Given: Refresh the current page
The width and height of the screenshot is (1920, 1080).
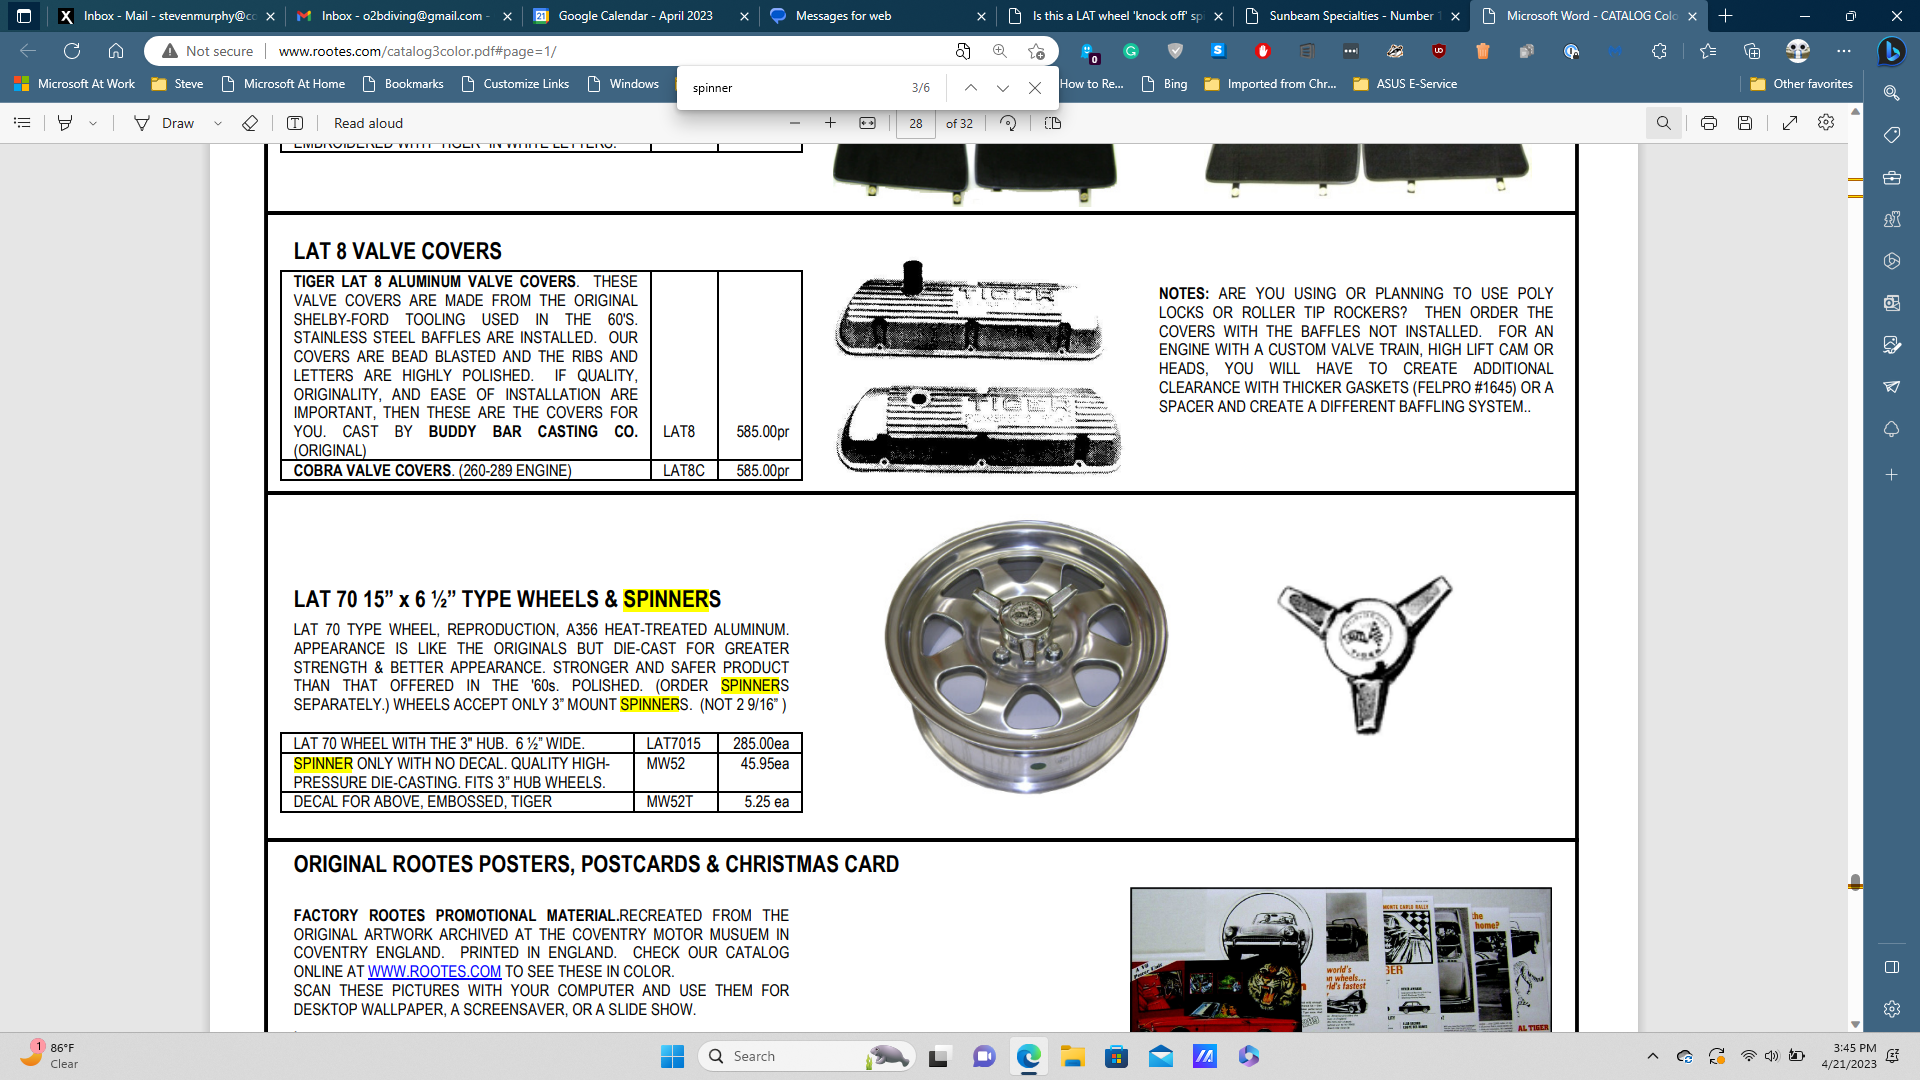Looking at the screenshot, I should click(x=72, y=51).
